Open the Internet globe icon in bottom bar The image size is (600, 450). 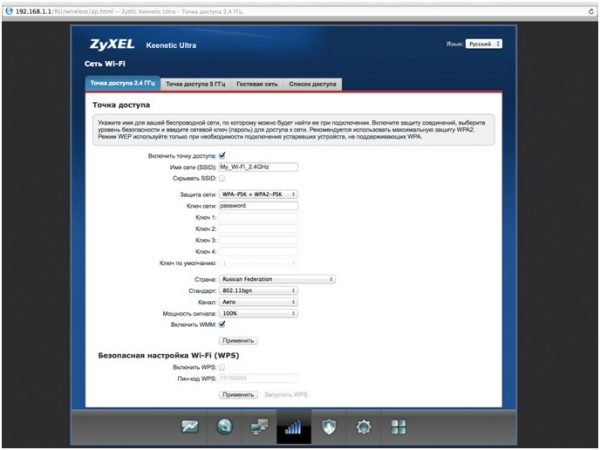coord(225,426)
